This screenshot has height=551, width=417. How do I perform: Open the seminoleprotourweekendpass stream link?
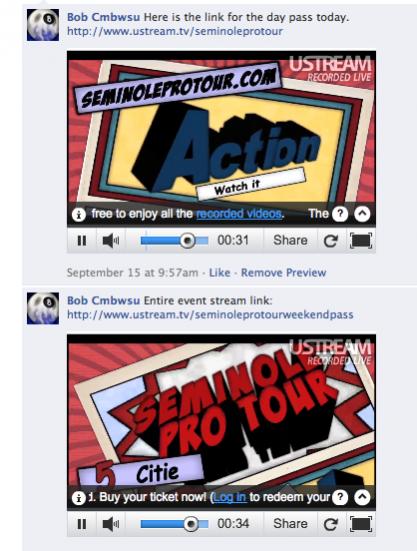pyautogui.click(x=210, y=315)
